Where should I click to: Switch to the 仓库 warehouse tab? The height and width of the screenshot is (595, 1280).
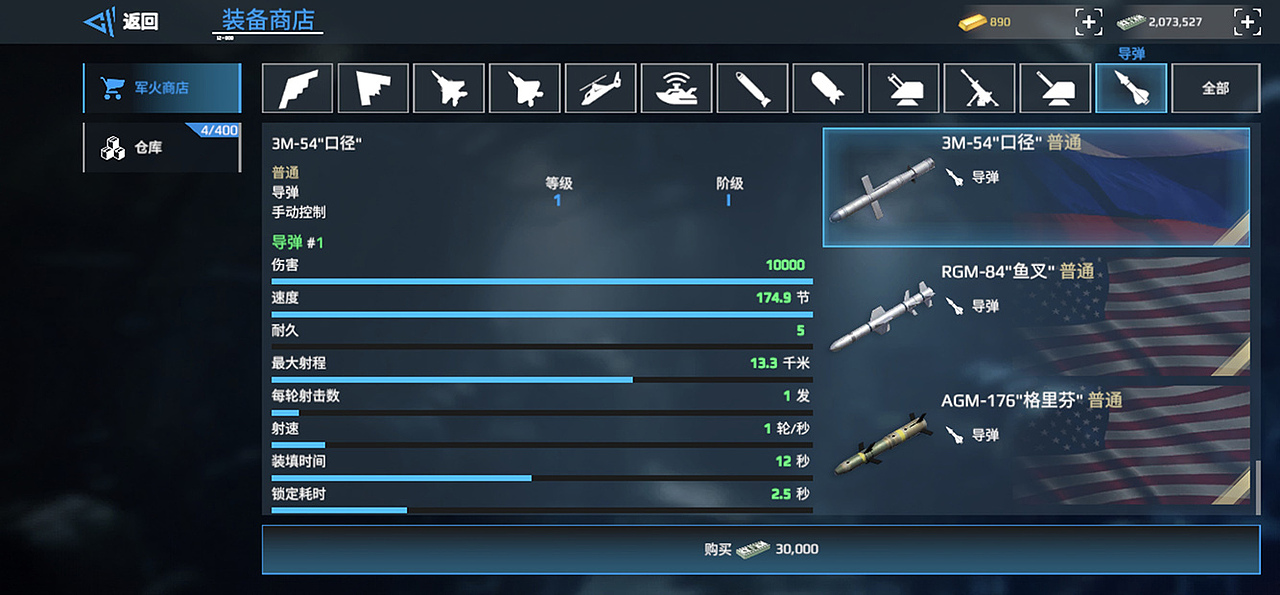[x=162, y=148]
